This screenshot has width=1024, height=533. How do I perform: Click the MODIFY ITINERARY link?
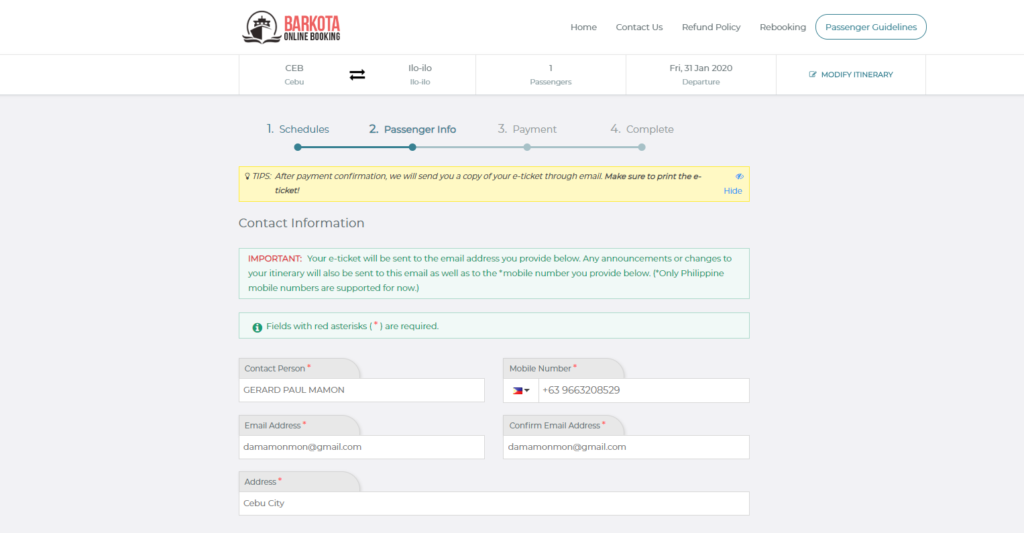(x=851, y=74)
